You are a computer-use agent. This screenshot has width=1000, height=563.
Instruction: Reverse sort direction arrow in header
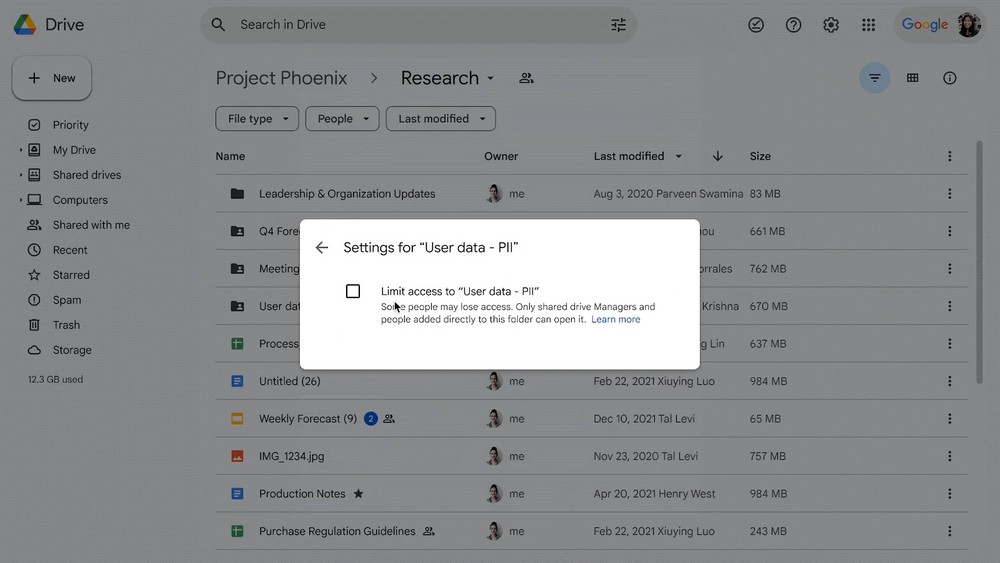coord(717,156)
